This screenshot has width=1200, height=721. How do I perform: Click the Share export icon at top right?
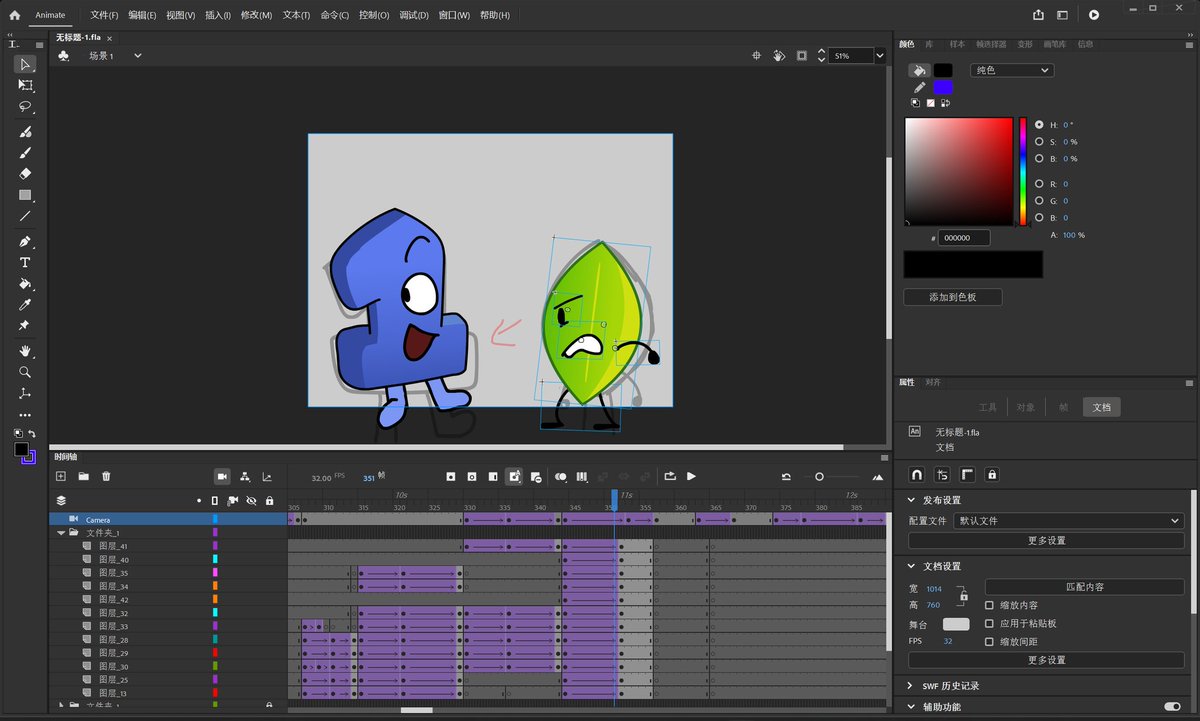point(1038,15)
